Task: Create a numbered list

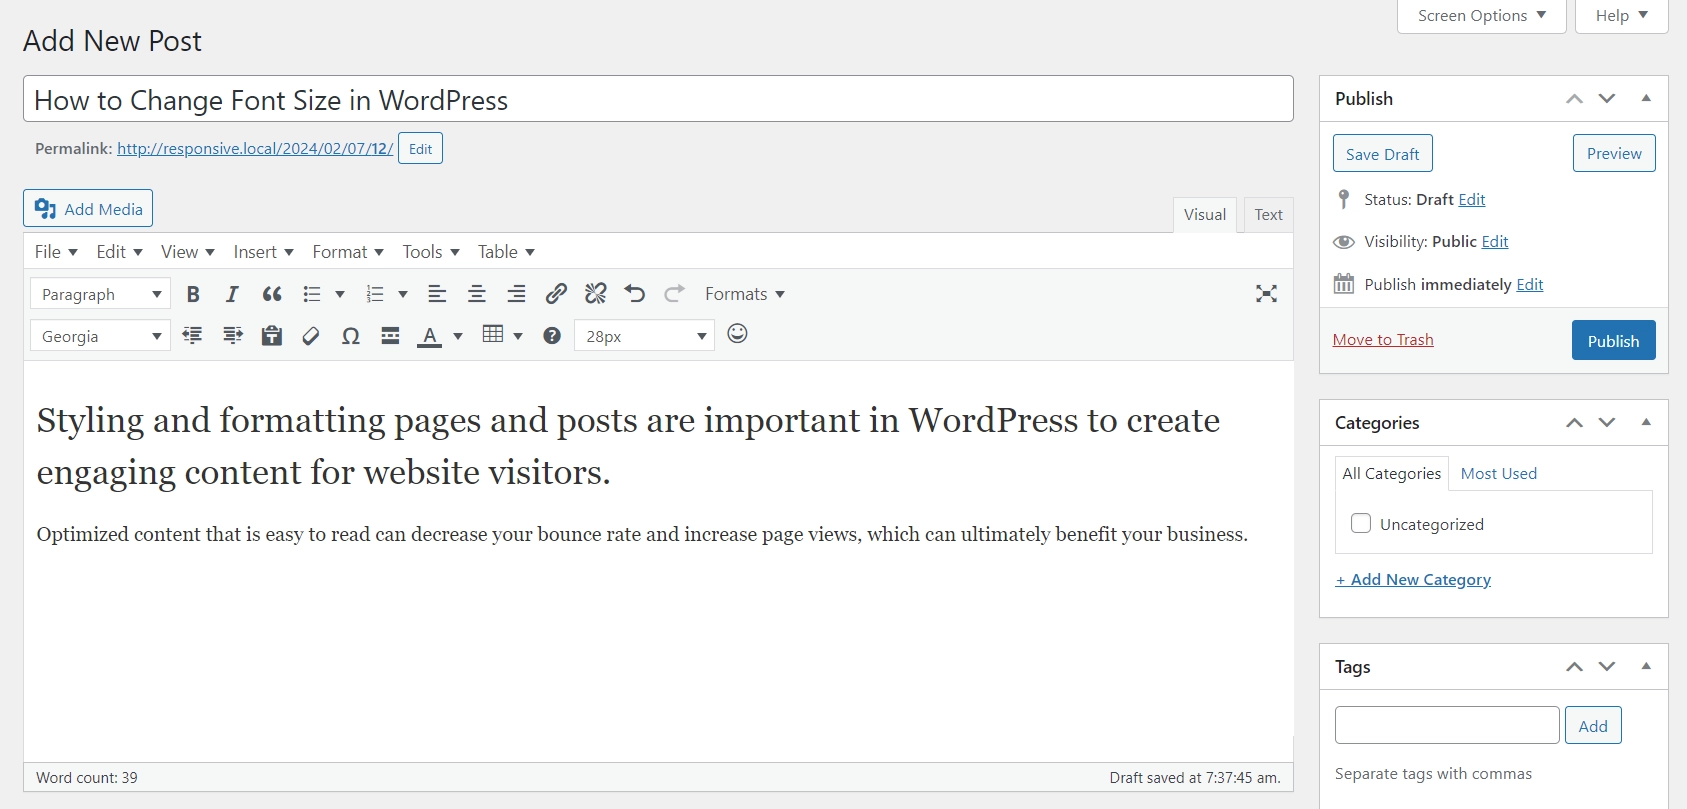Action: click(375, 294)
